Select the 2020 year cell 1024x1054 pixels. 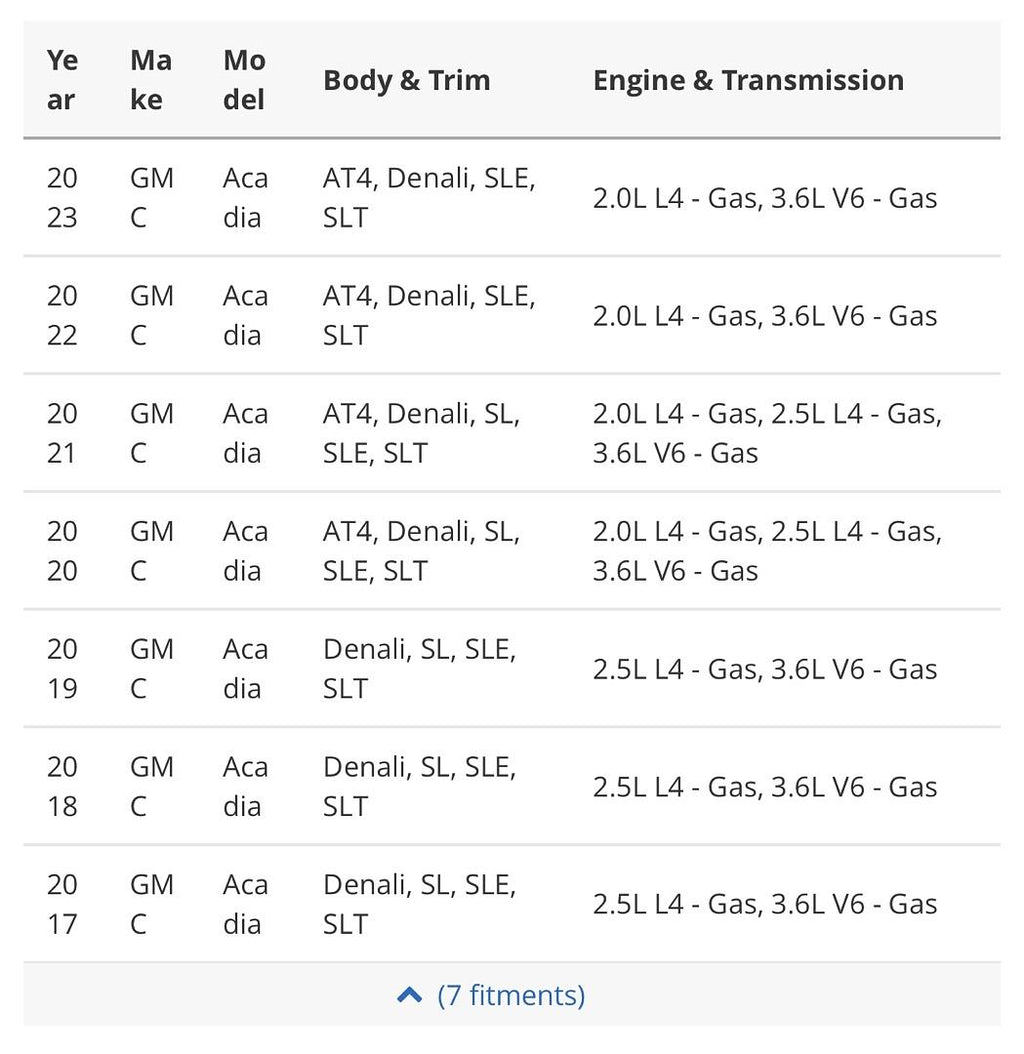[x=63, y=551]
